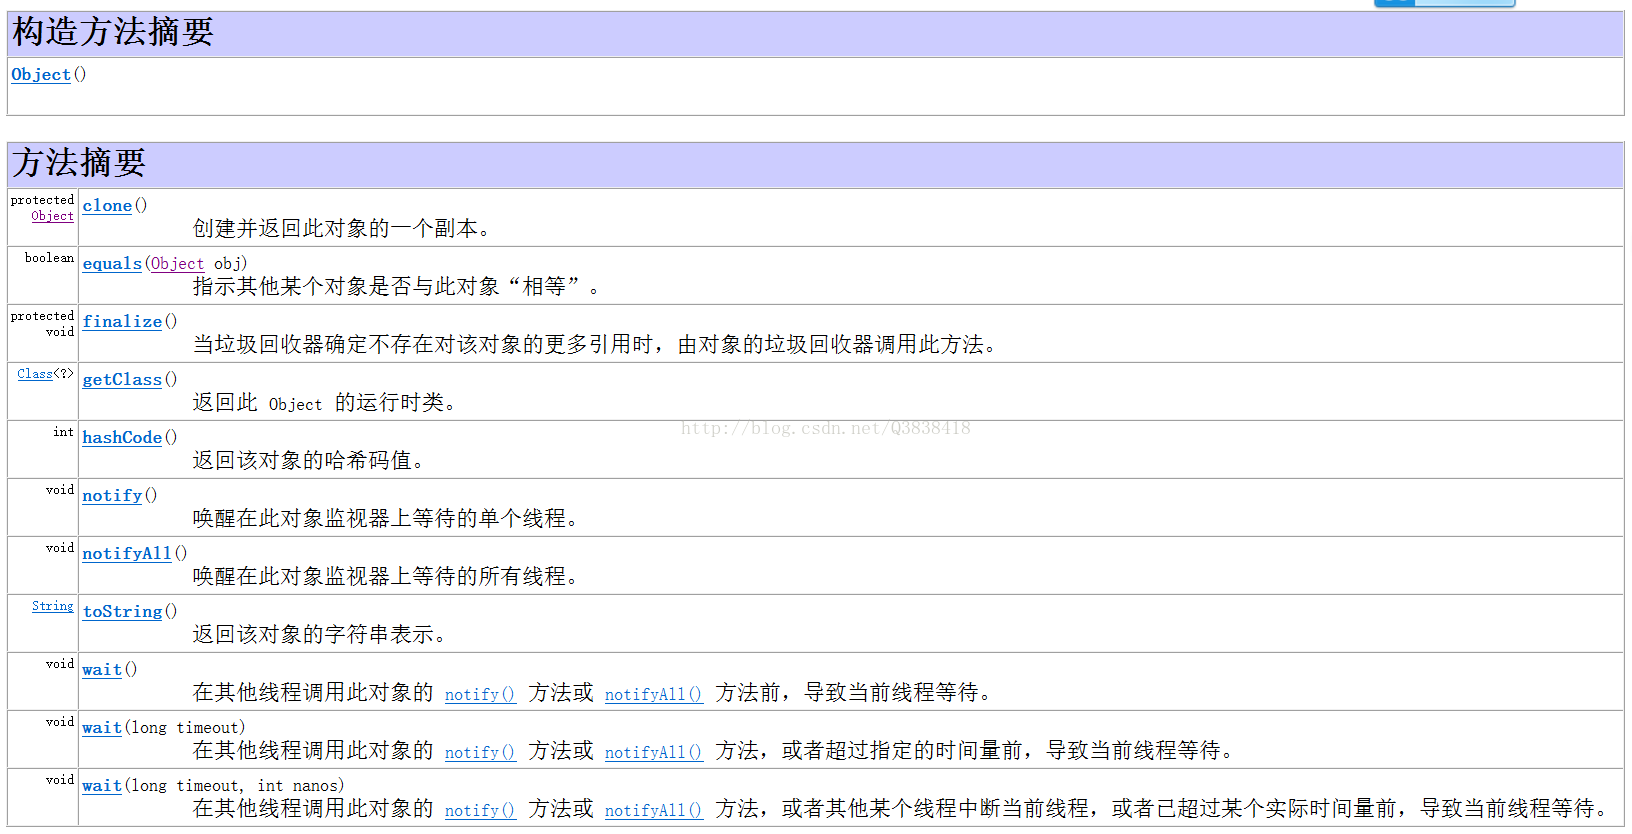Open the wait(long timeout) method link
Viewport: 1632px width, 834px height.
102,728
